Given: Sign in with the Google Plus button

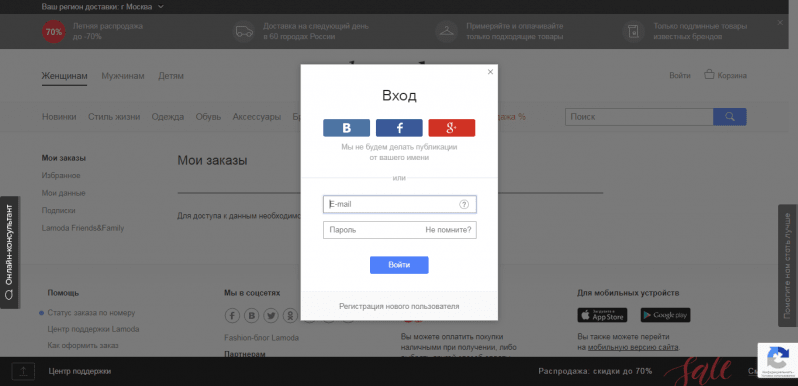Looking at the screenshot, I should [451, 128].
